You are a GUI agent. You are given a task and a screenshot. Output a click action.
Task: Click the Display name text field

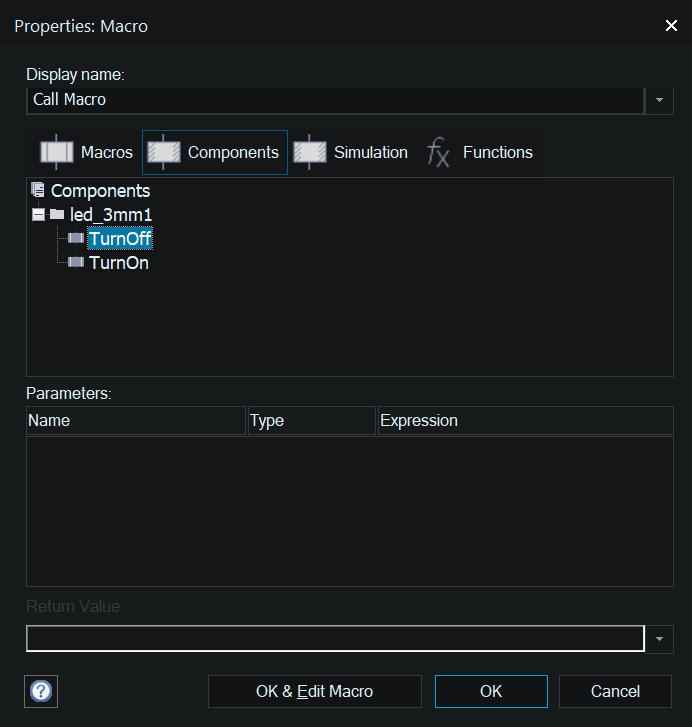(x=335, y=100)
